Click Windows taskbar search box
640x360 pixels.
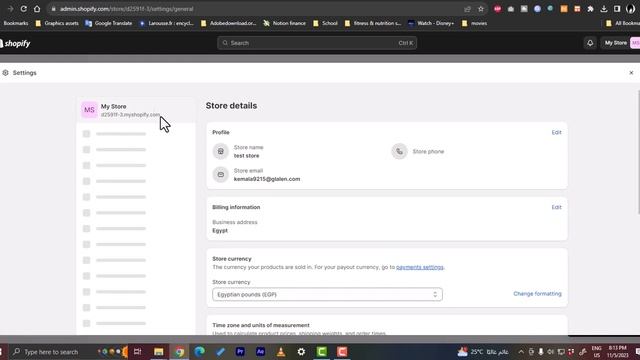point(51,351)
